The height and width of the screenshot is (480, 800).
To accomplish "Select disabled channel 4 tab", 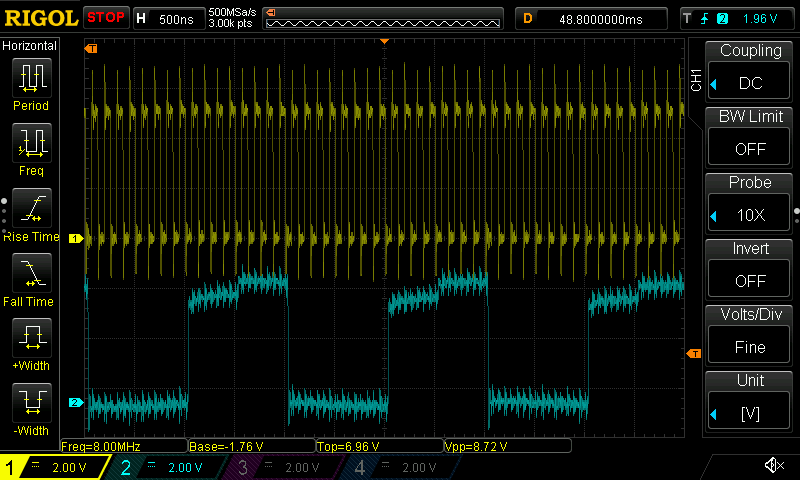I will (x=402, y=467).
